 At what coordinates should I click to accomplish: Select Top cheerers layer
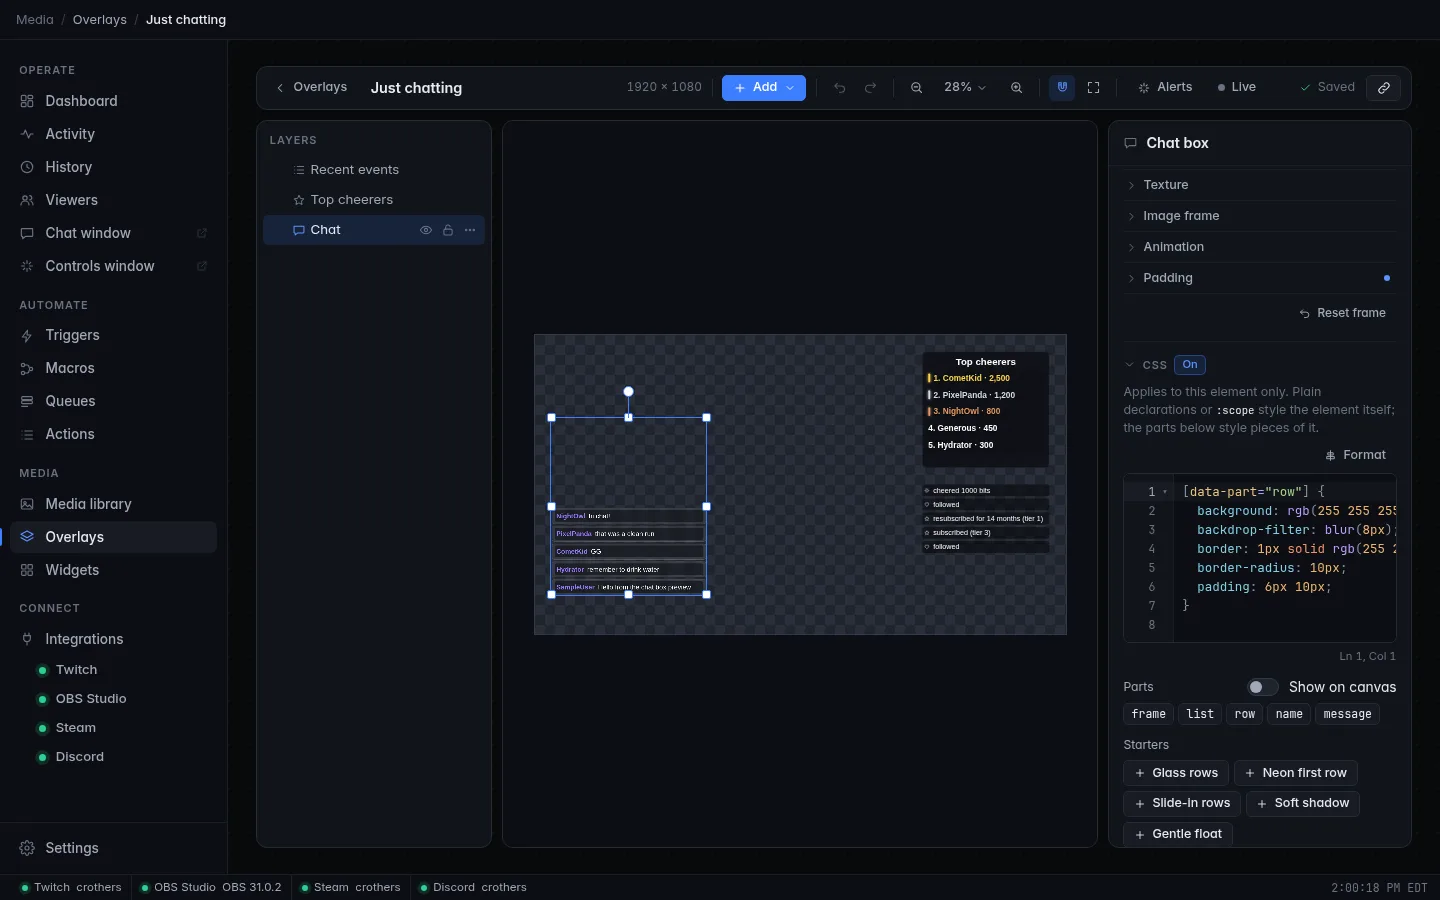pyautogui.click(x=374, y=200)
